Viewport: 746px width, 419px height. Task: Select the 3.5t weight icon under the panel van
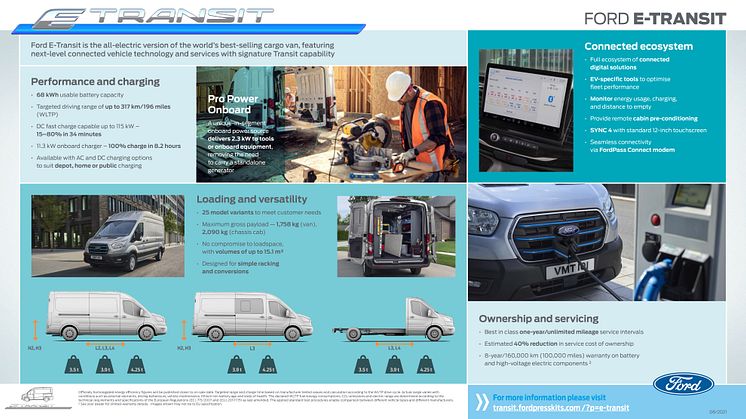(x=74, y=364)
